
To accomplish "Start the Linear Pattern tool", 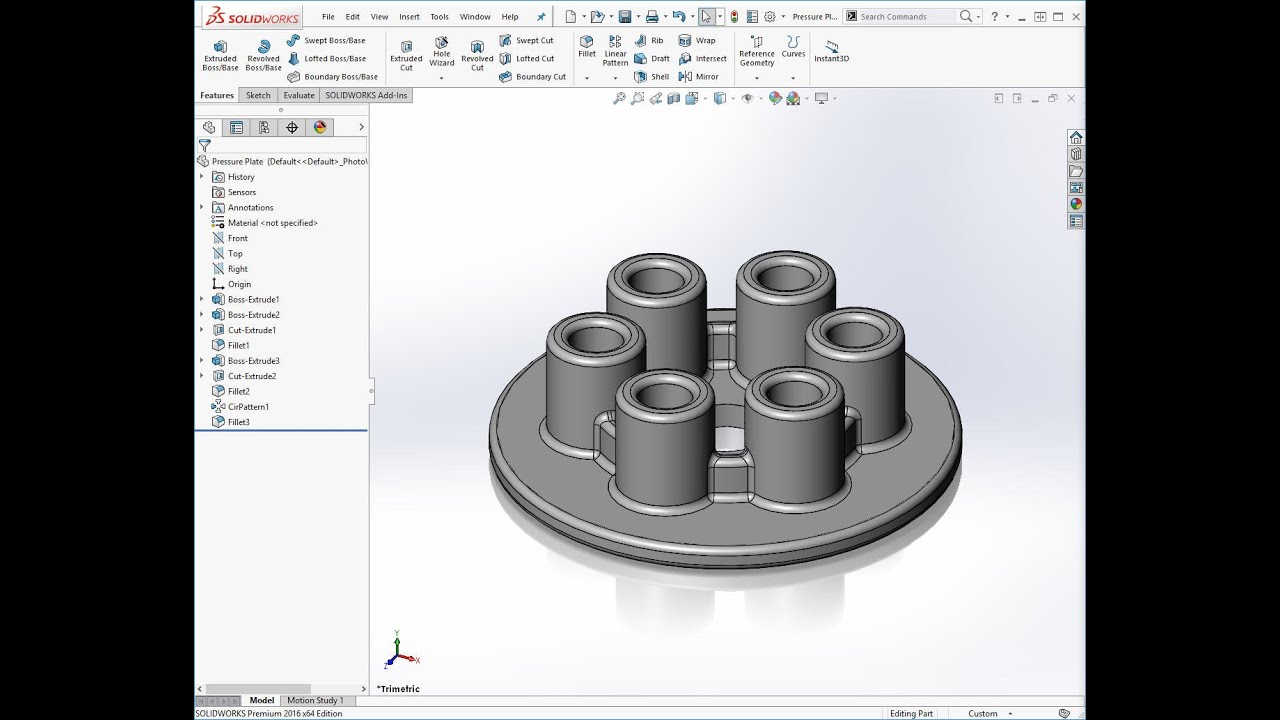I will point(615,51).
